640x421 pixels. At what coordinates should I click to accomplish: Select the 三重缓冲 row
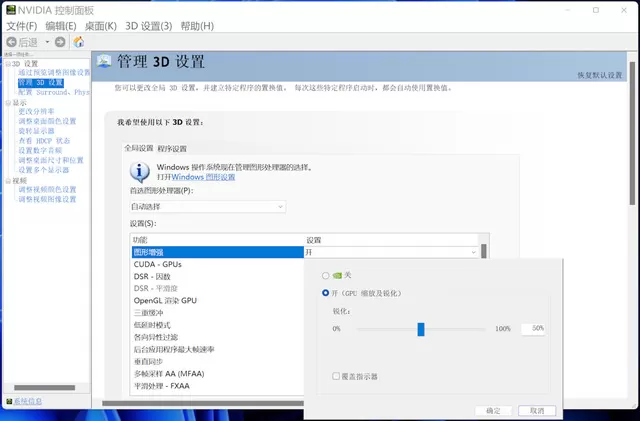pos(218,313)
